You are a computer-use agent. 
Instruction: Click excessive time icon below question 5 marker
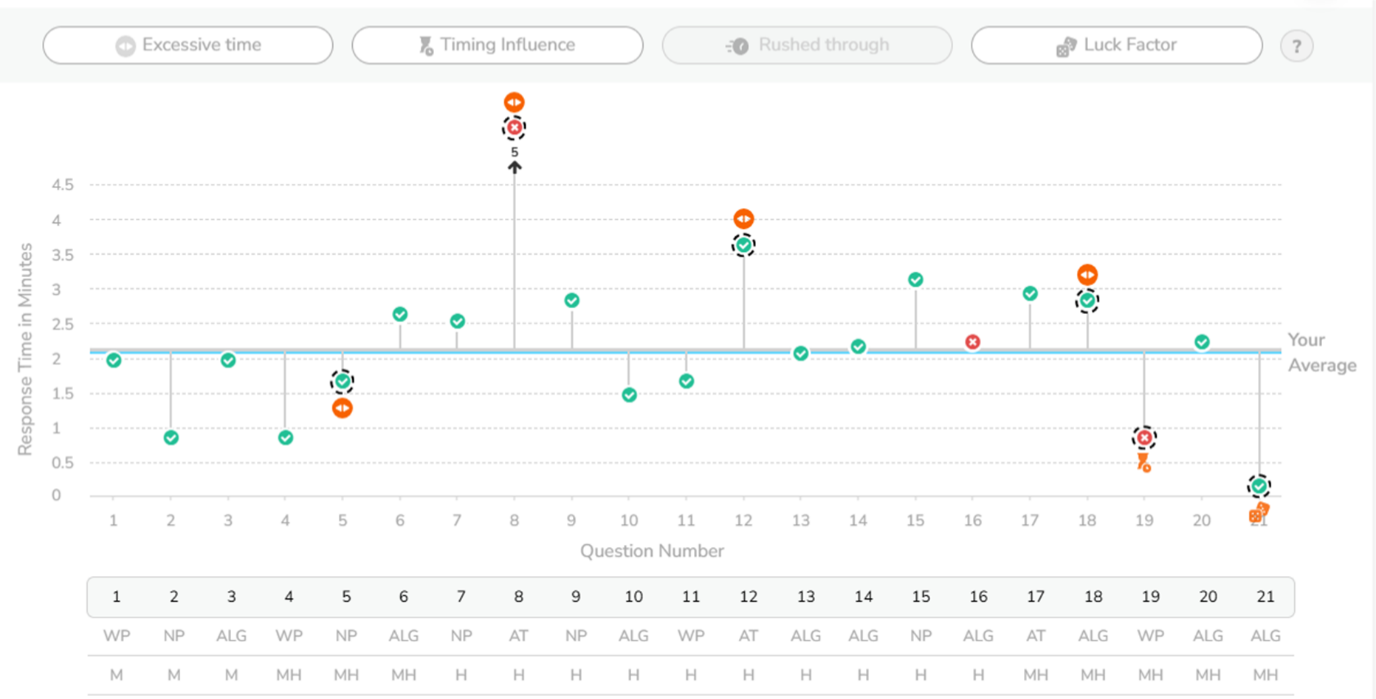[342, 408]
